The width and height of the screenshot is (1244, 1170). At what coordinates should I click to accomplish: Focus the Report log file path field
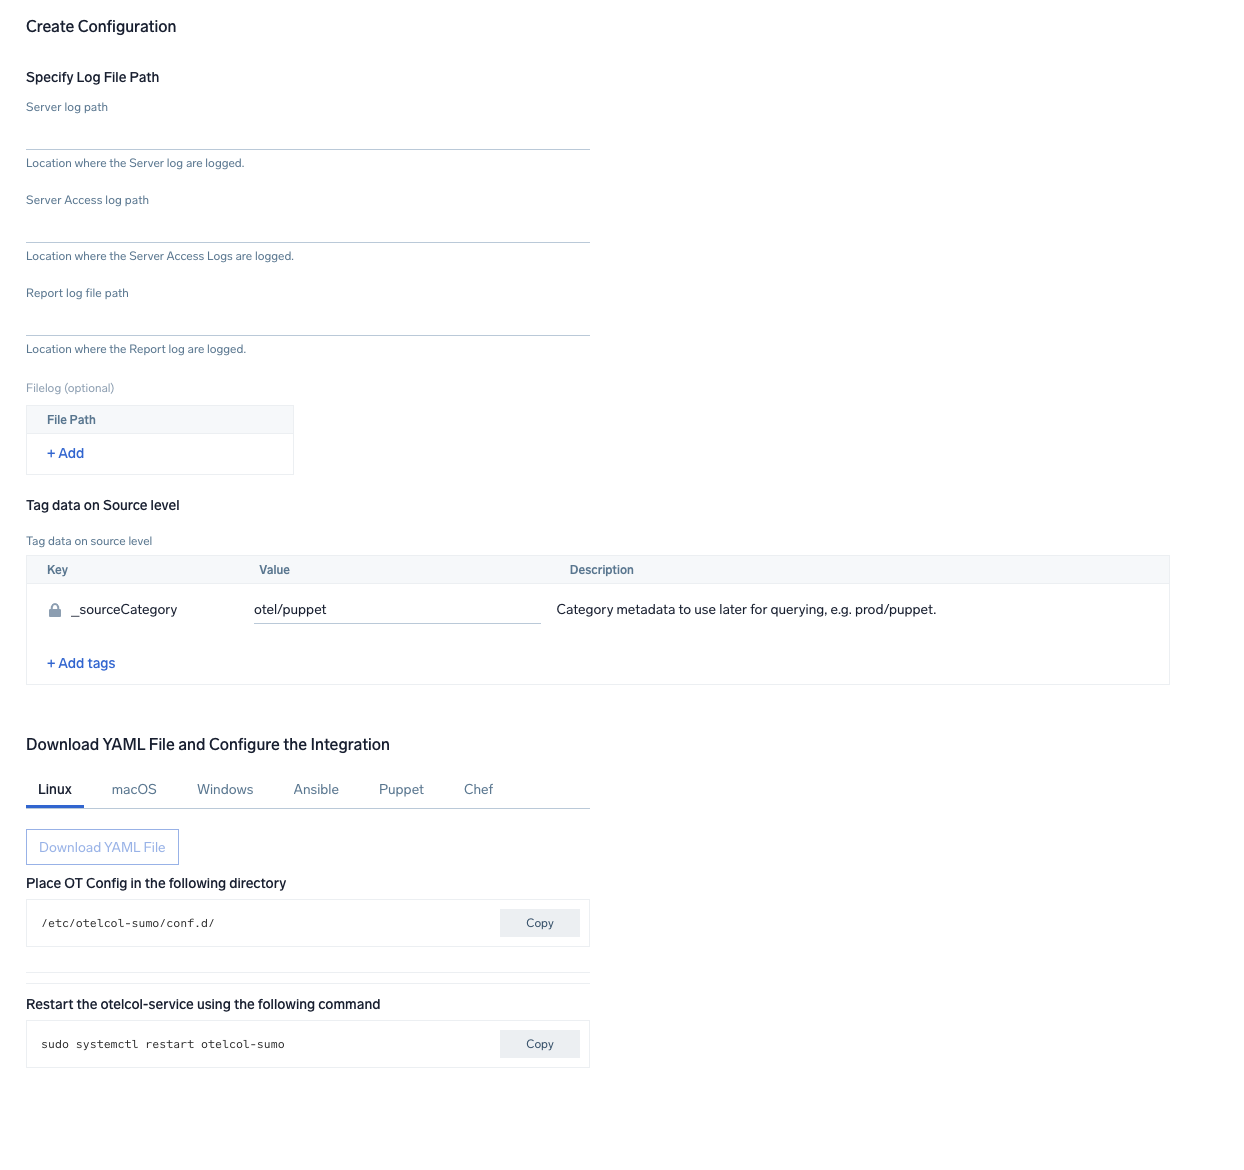(308, 321)
